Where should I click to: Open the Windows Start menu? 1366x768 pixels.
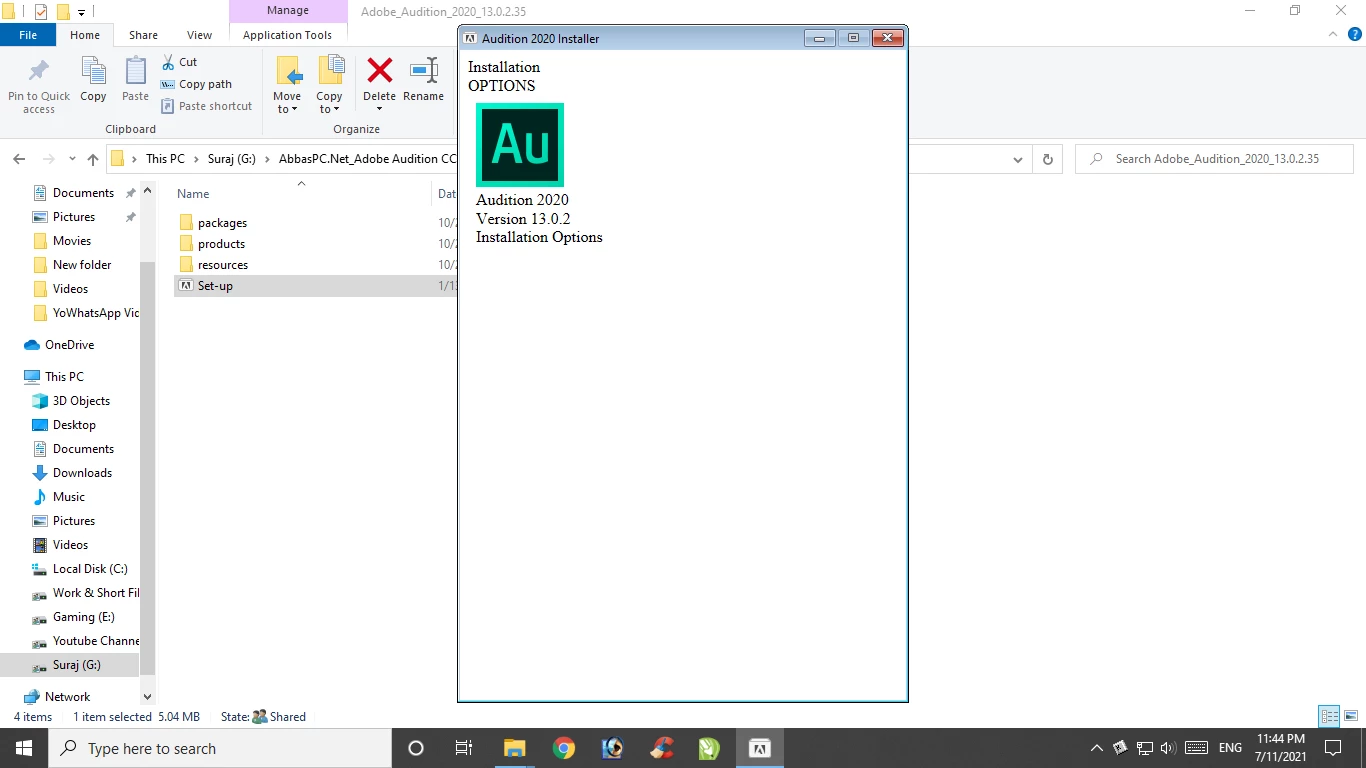click(24, 748)
